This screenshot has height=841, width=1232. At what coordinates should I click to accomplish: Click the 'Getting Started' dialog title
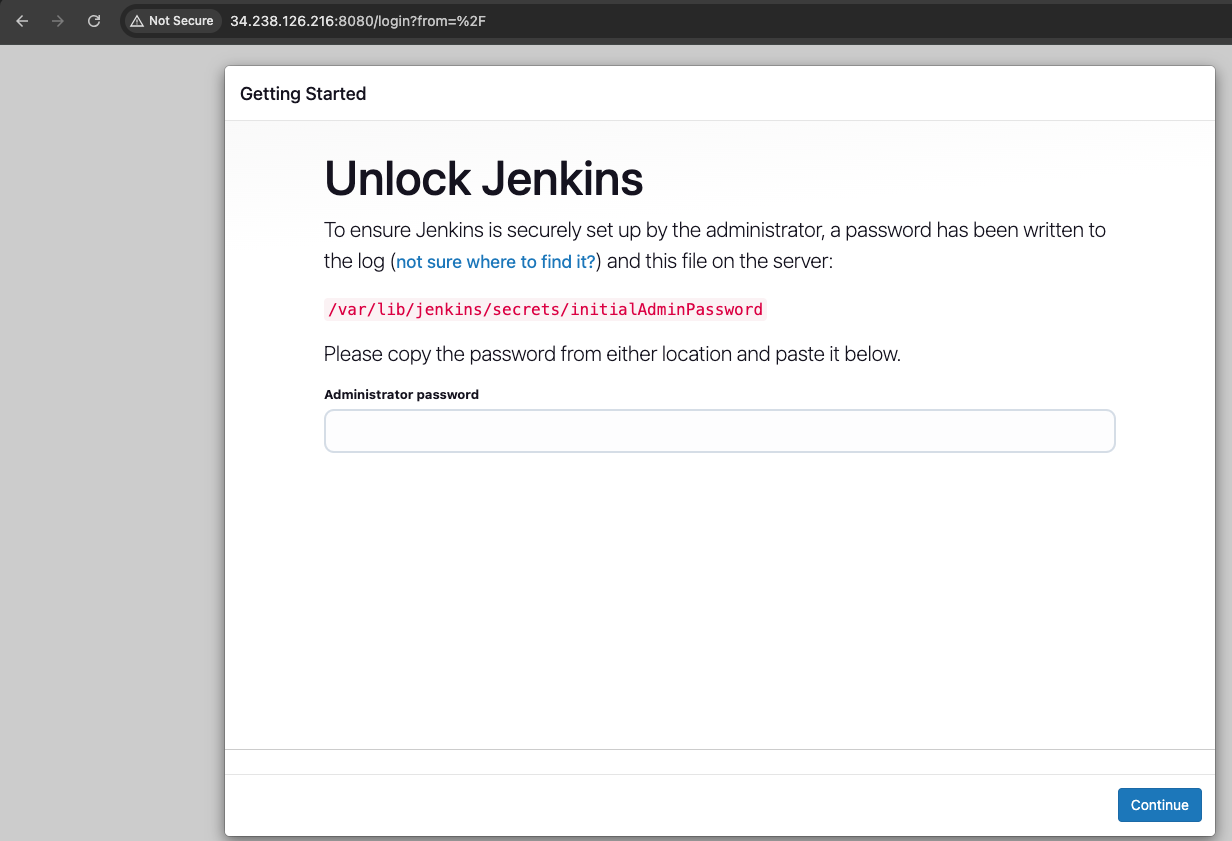tap(303, 94)
